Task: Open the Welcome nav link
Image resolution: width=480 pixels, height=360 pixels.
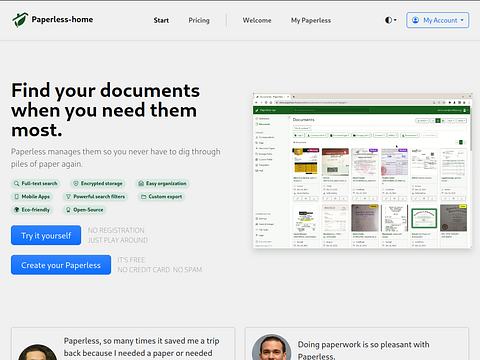Action: (257, 20)
